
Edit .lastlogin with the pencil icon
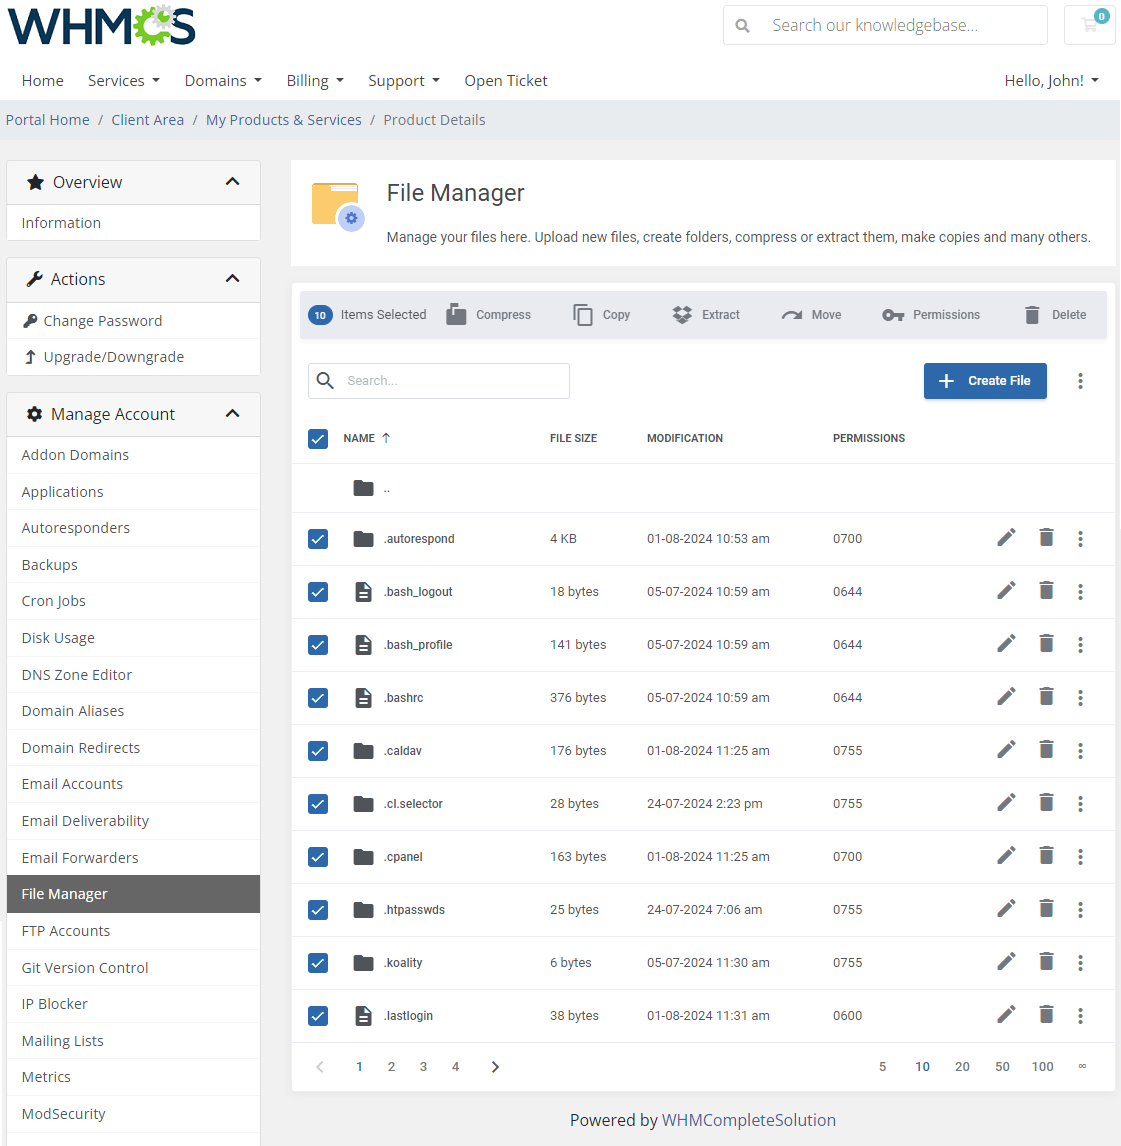(1006, 1014)
